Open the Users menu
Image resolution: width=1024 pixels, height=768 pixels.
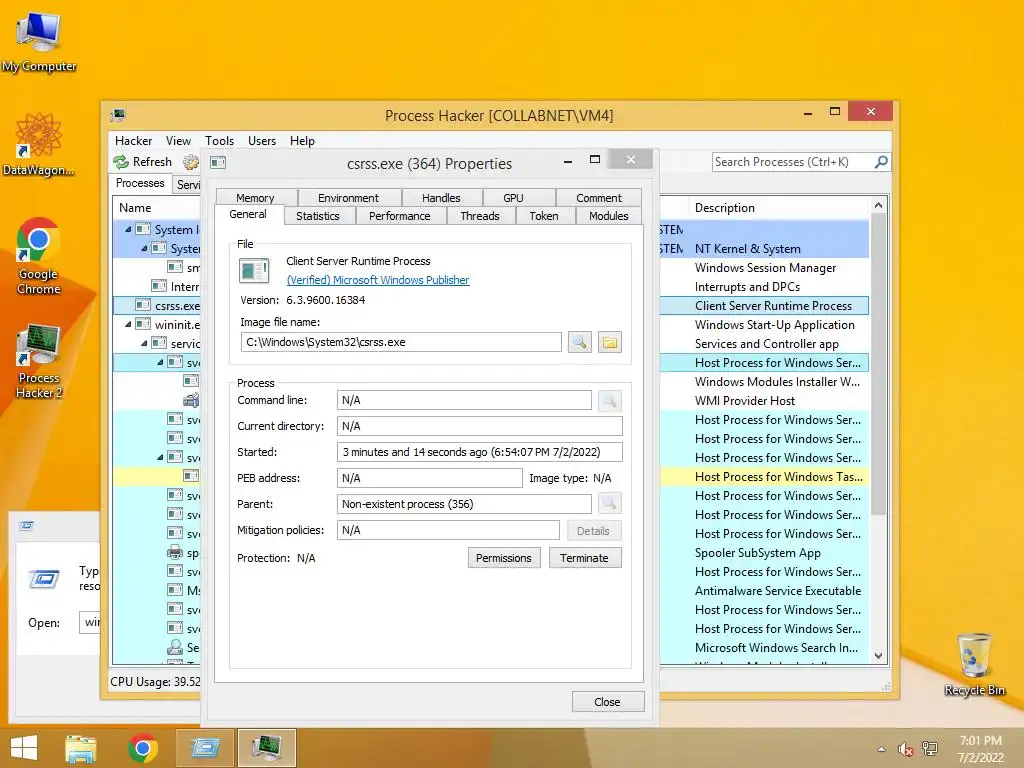pyautogui.click(x=262, y=141)
